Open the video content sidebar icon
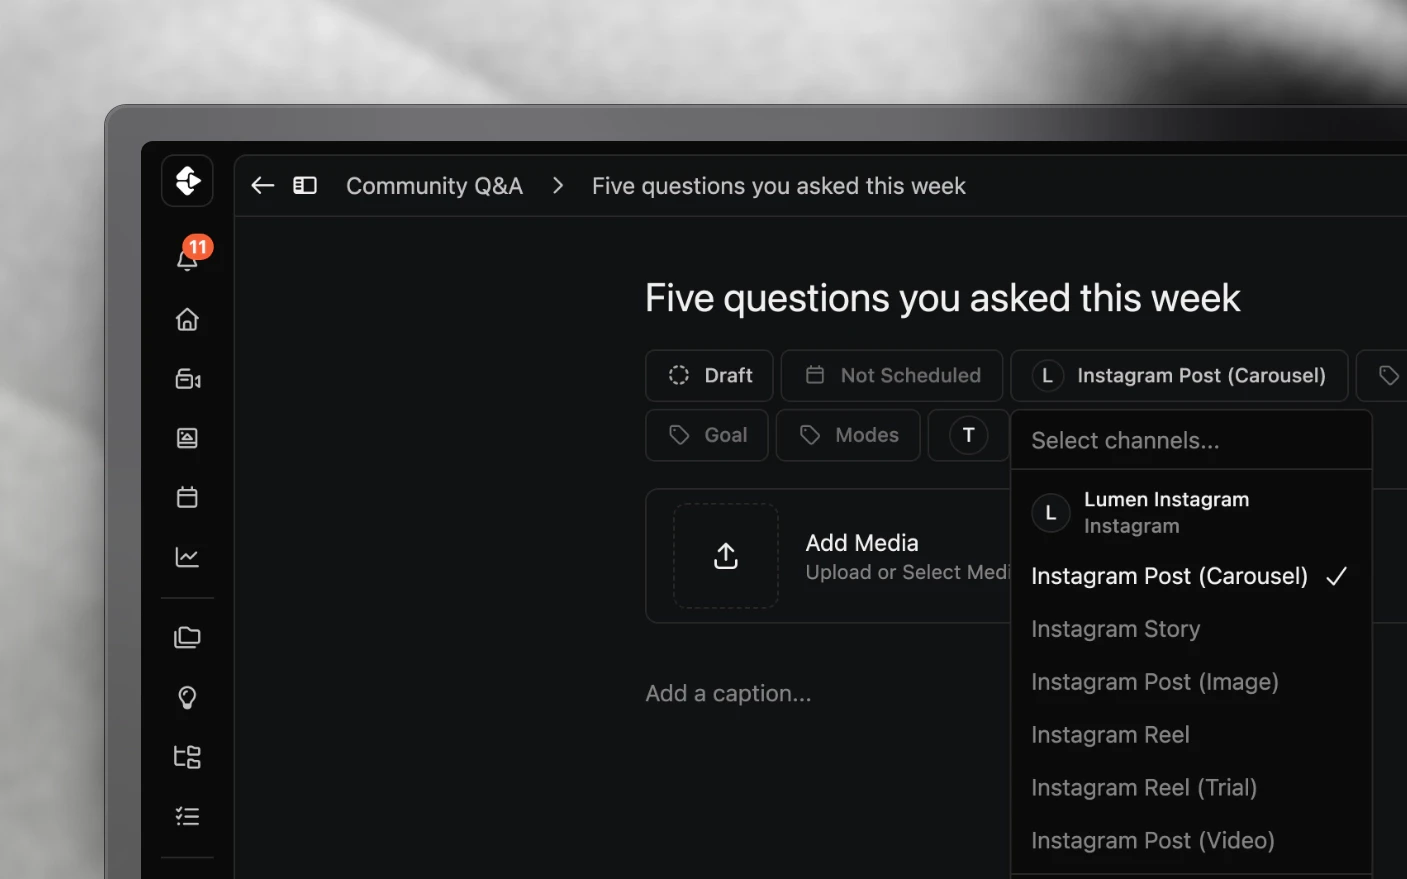 click(x=187, y=379)
